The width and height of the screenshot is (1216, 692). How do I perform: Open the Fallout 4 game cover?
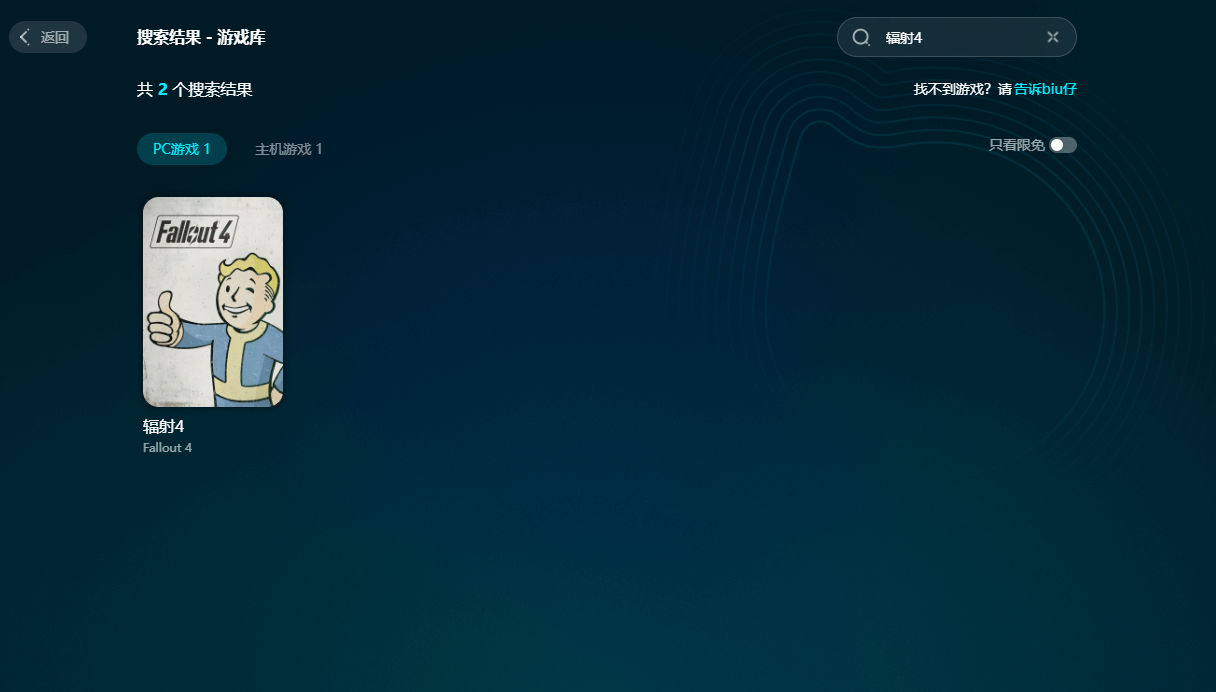[x=213, y=302]
